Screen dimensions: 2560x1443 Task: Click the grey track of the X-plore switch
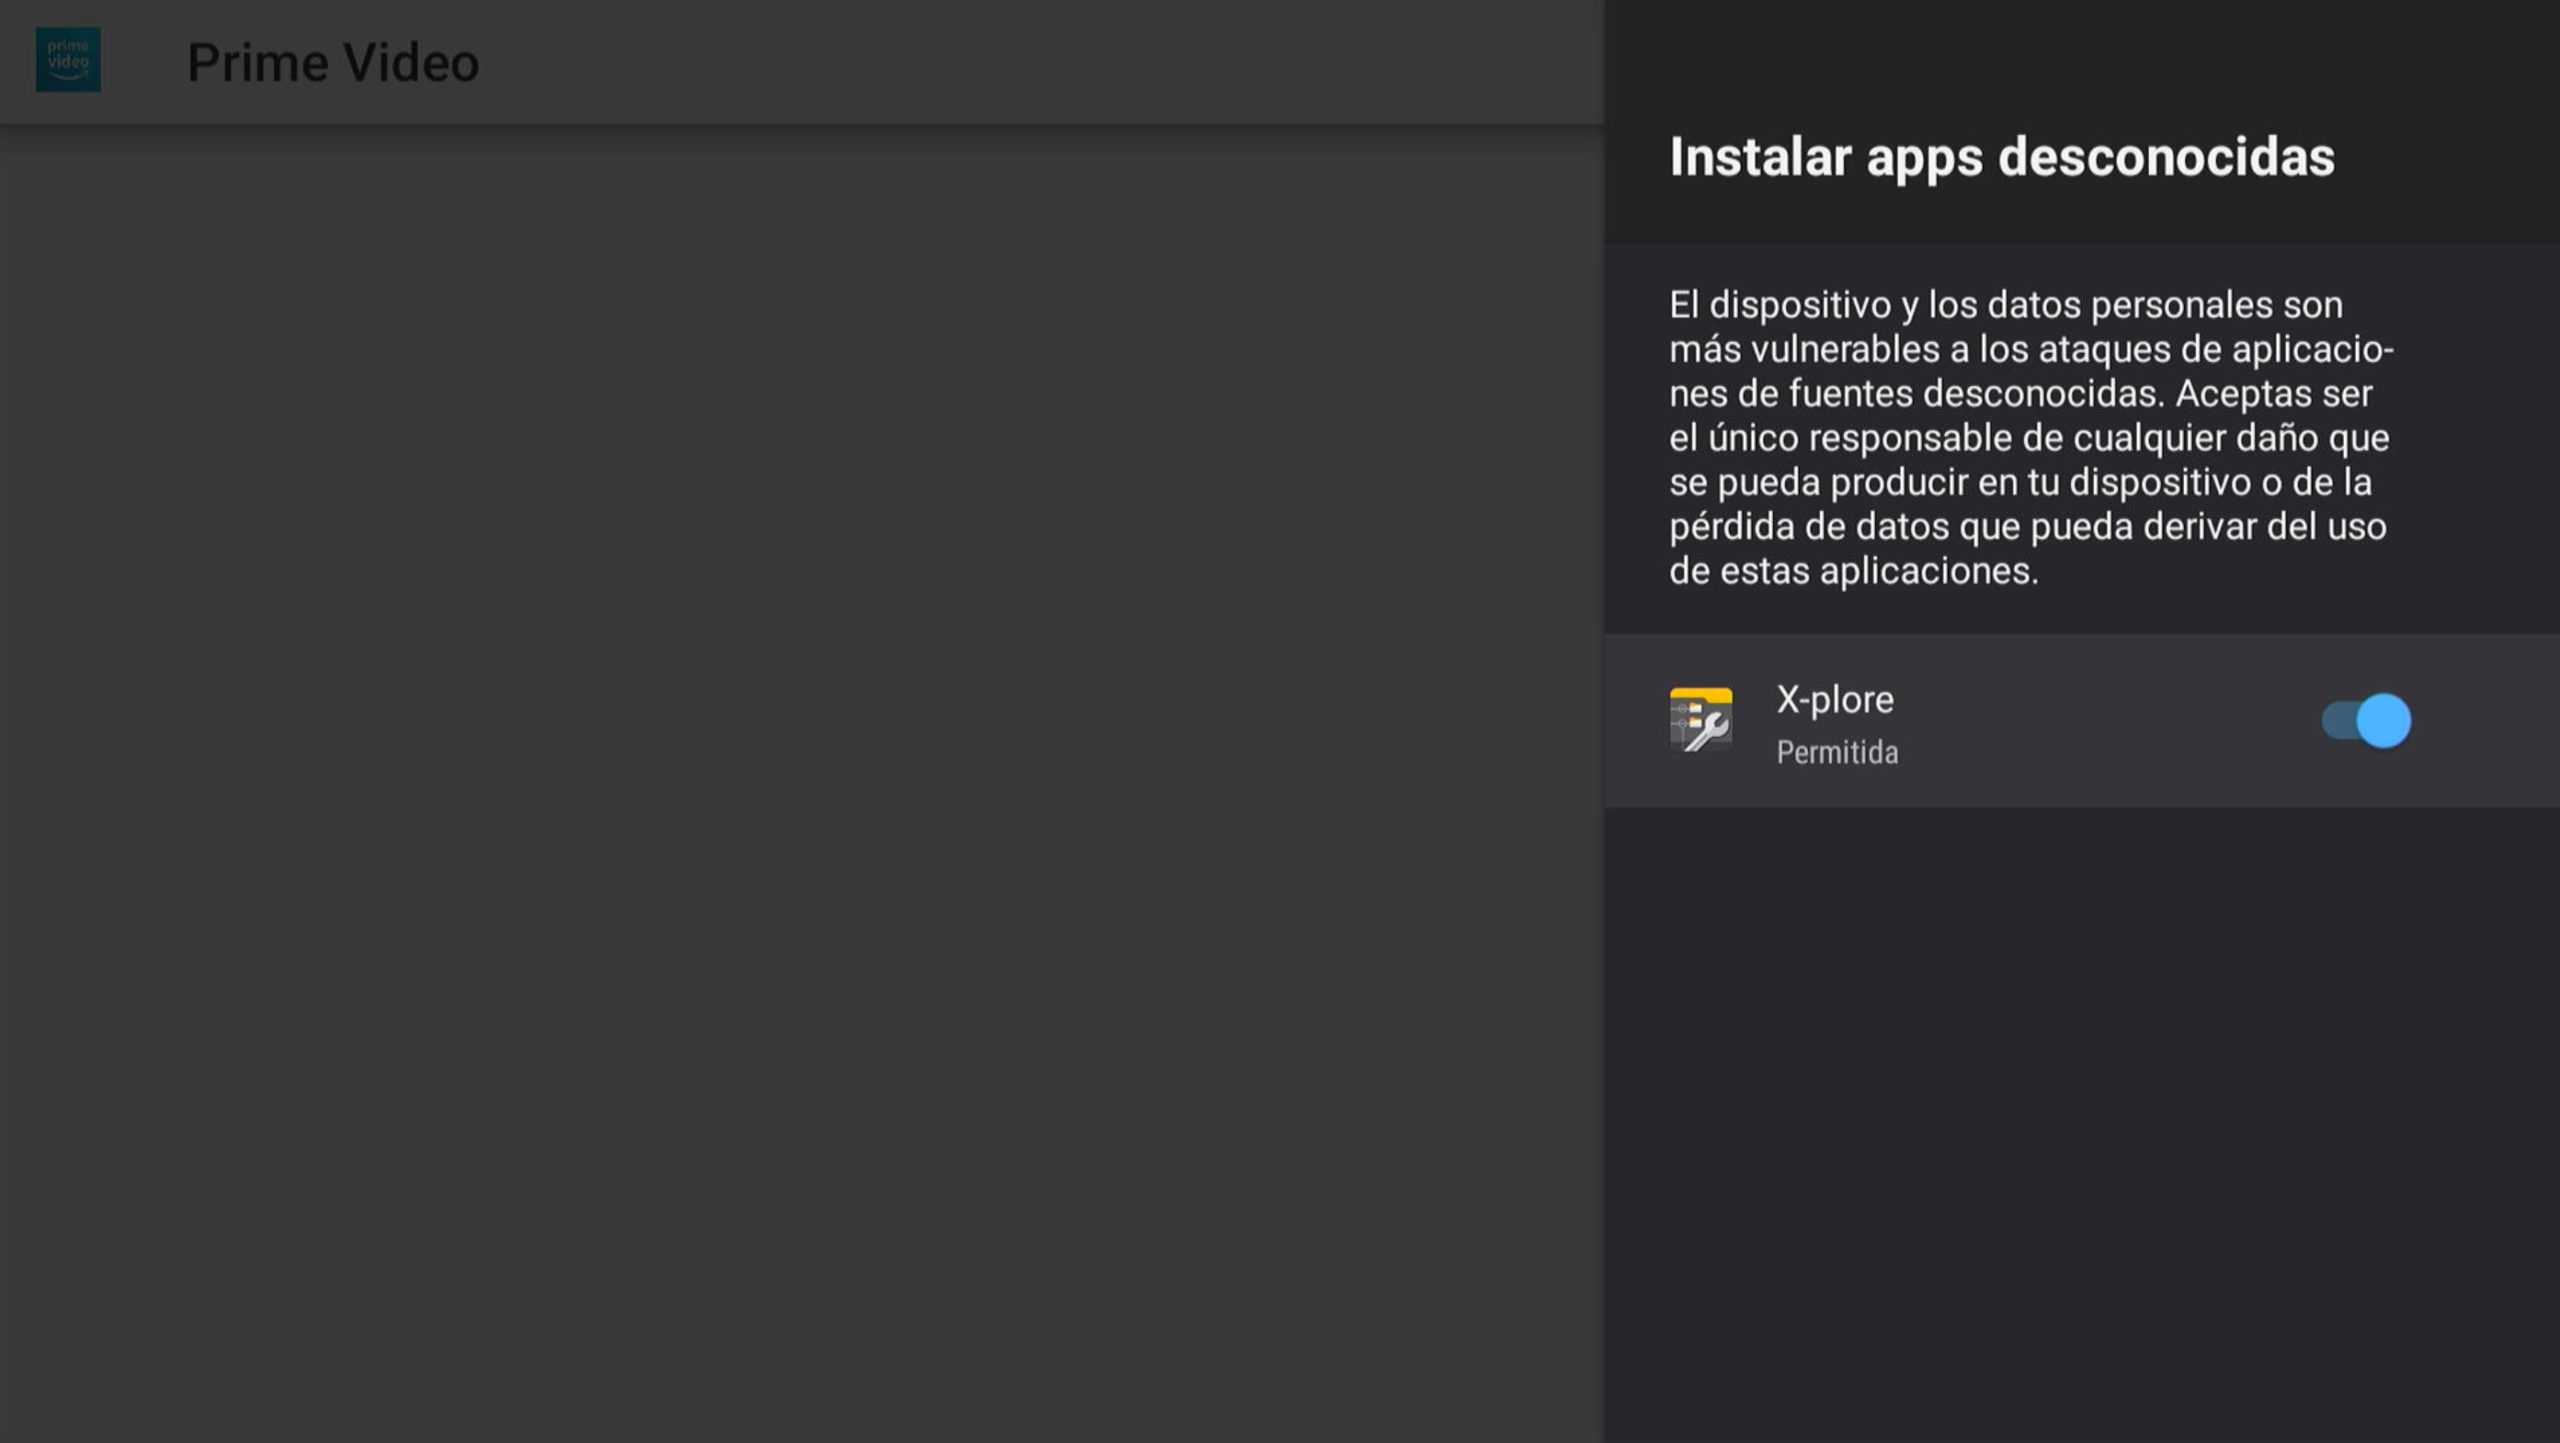coord(2338,720)
